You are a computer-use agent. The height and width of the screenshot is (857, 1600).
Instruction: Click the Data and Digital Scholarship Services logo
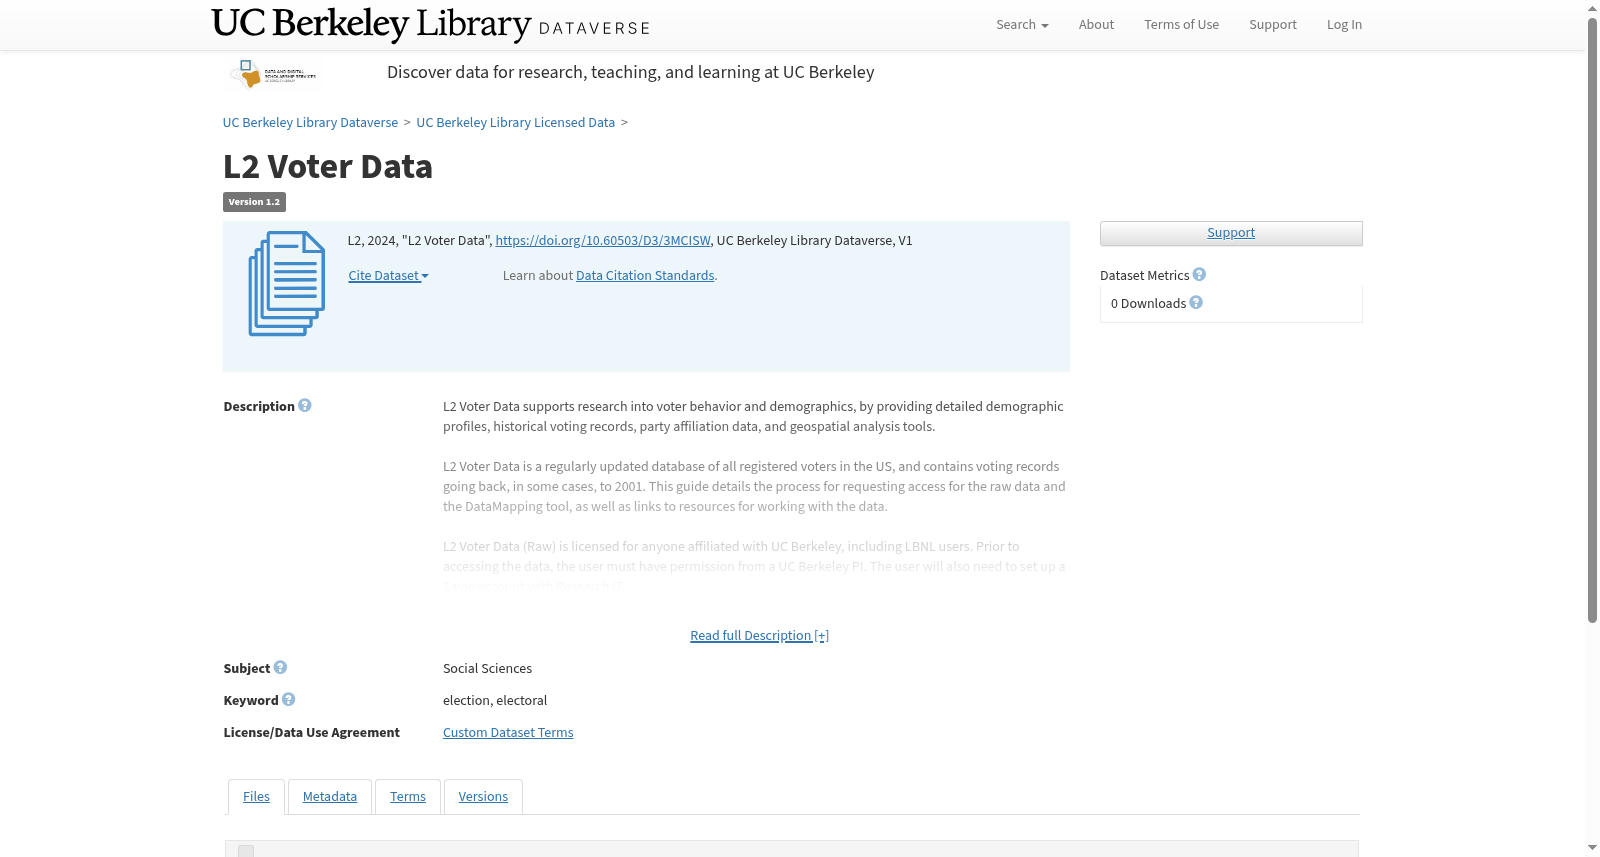click(274, 73)
